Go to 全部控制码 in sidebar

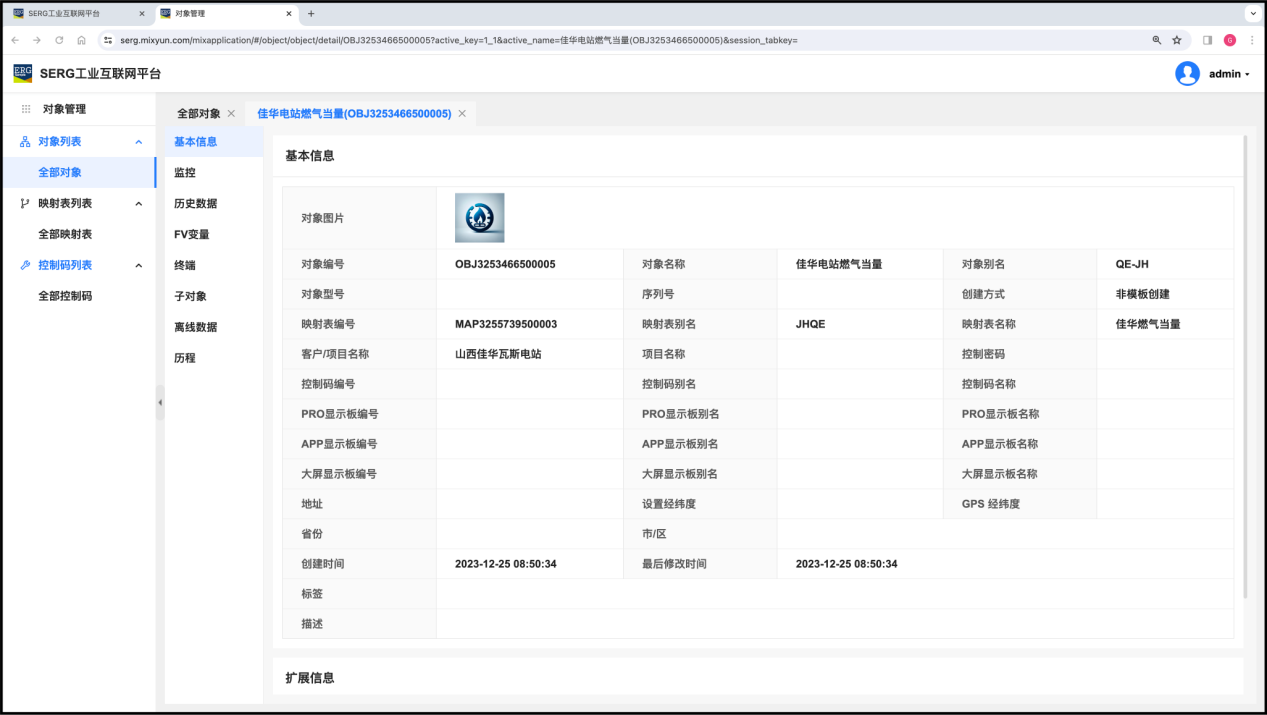click(65, 296)
